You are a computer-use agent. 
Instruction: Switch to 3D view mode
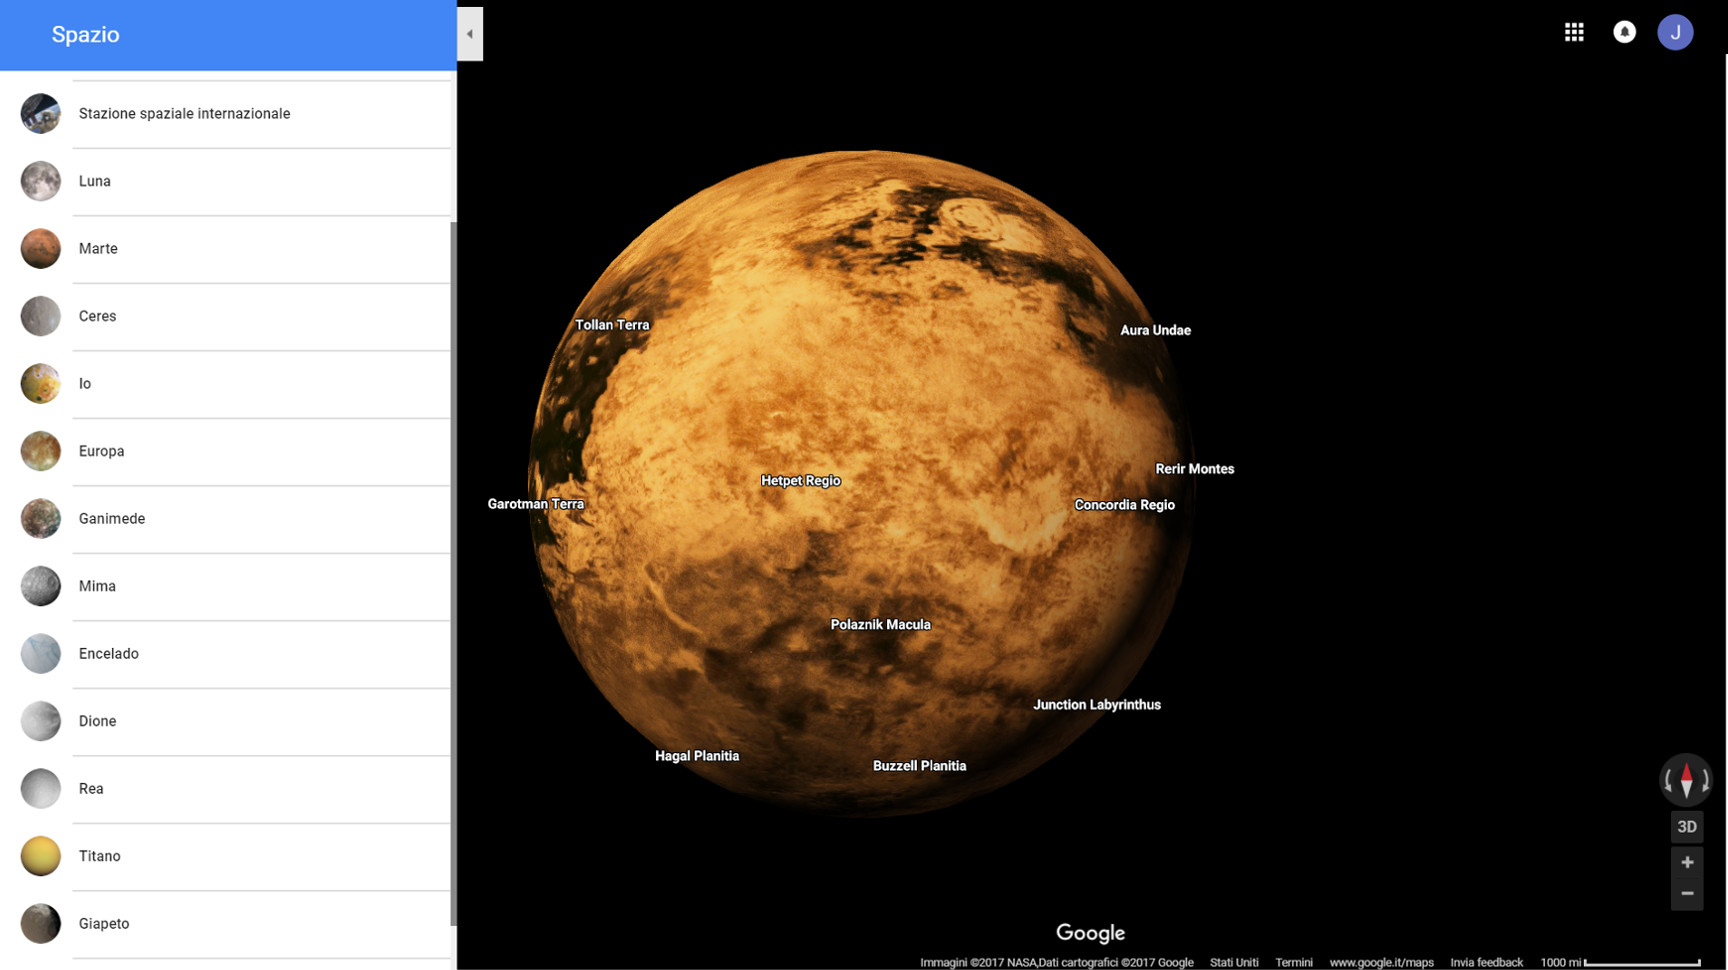(1686, 827)
